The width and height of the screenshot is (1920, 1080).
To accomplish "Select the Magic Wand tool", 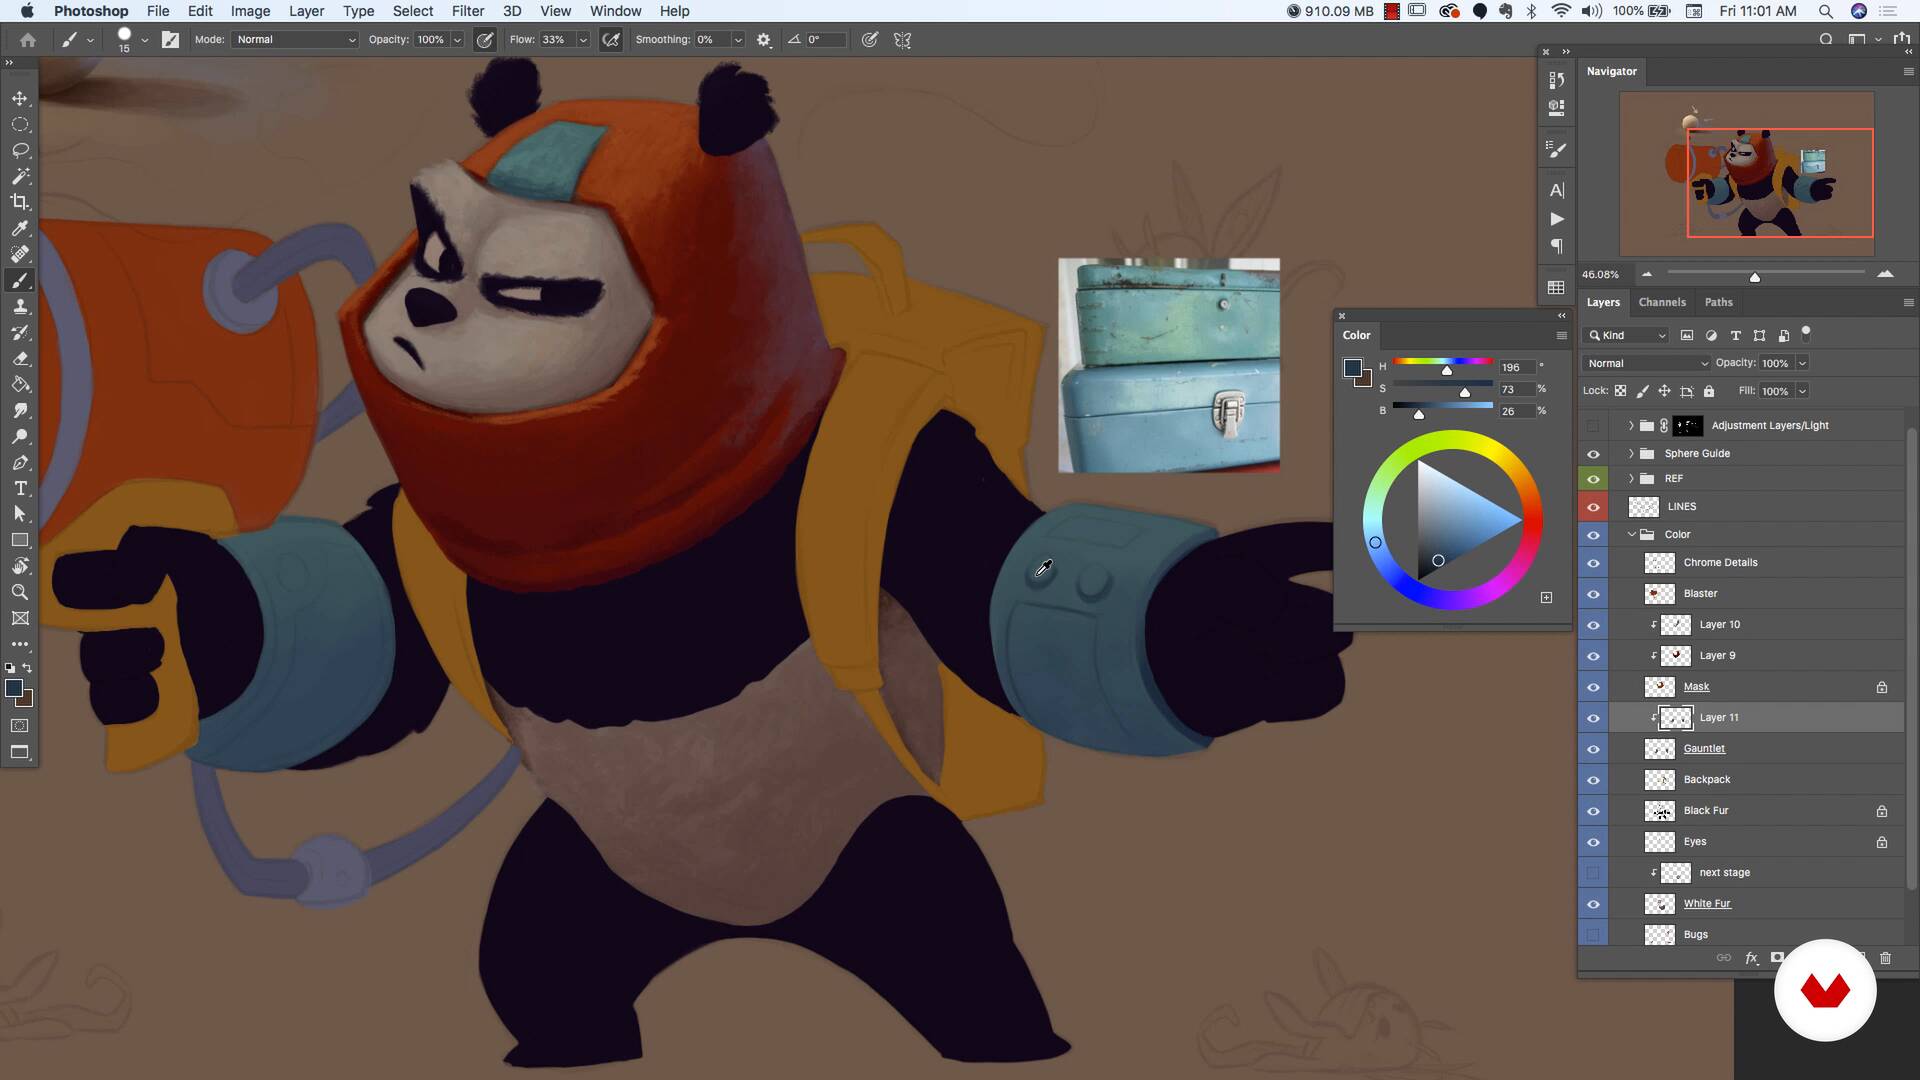I will point(20,176).
